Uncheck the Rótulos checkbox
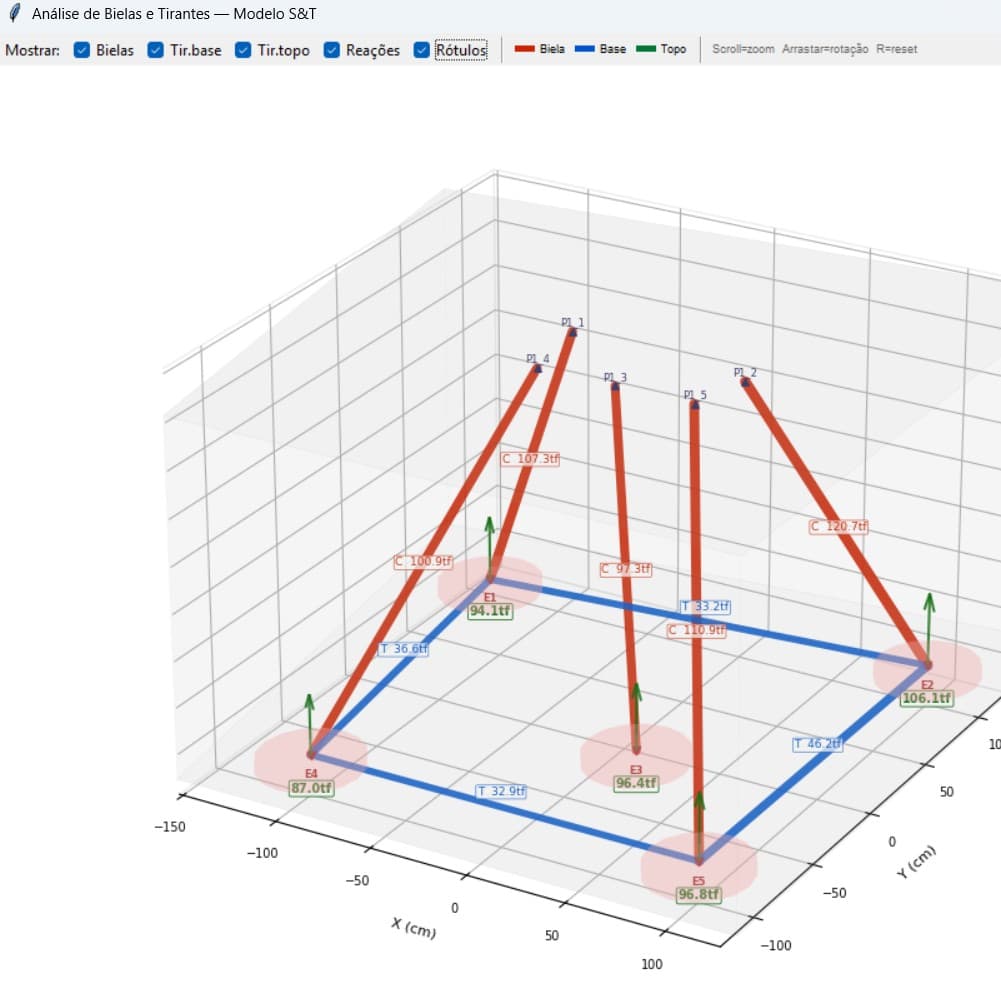 click(x=421, y=50)
